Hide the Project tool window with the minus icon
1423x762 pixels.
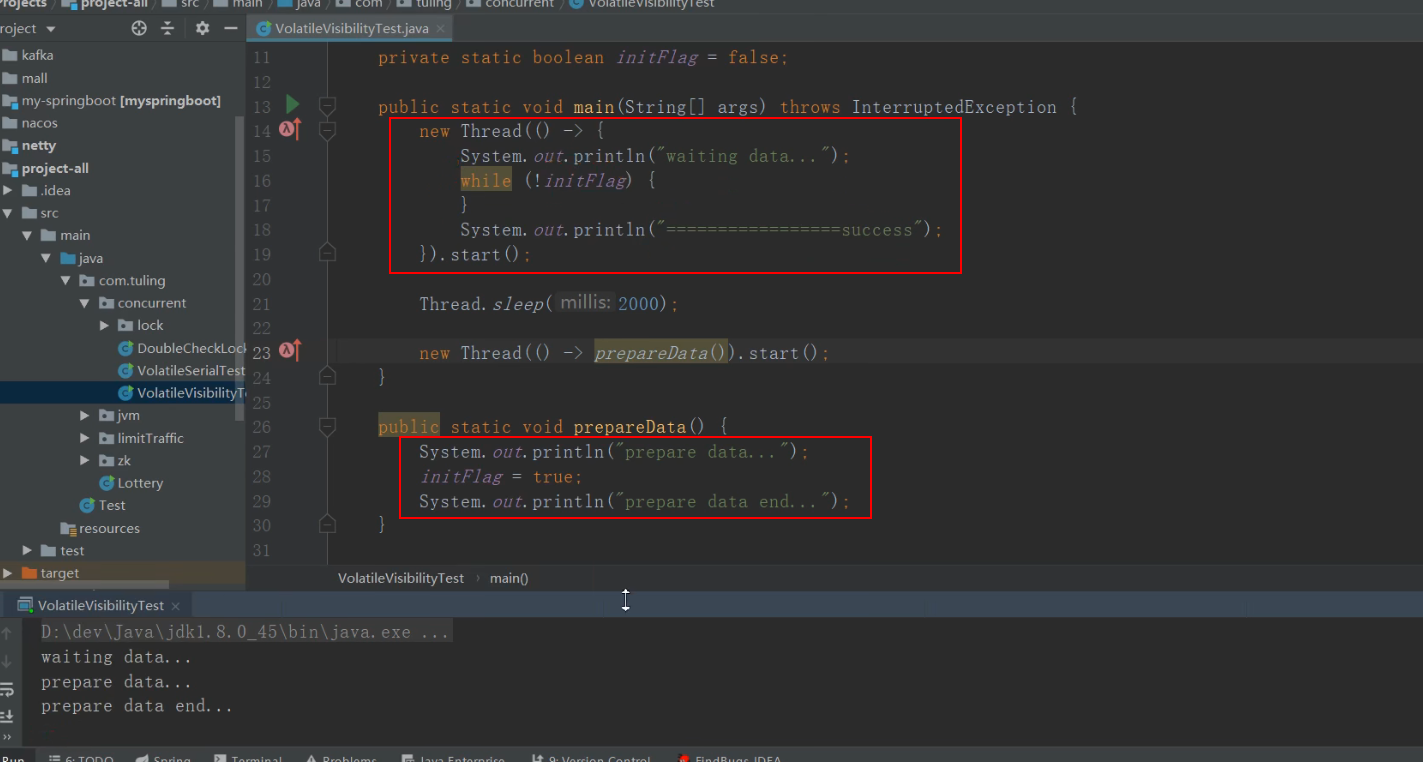[x=229, y=28]
